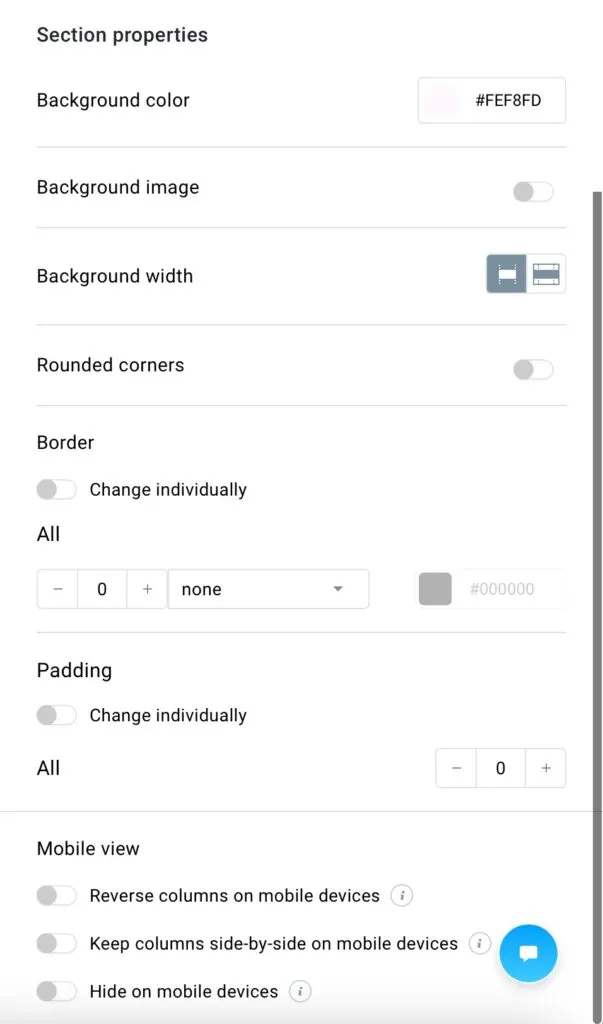Decrease padding All with minus button
The width and height of the screenshot is (603, 1024).
456,768
